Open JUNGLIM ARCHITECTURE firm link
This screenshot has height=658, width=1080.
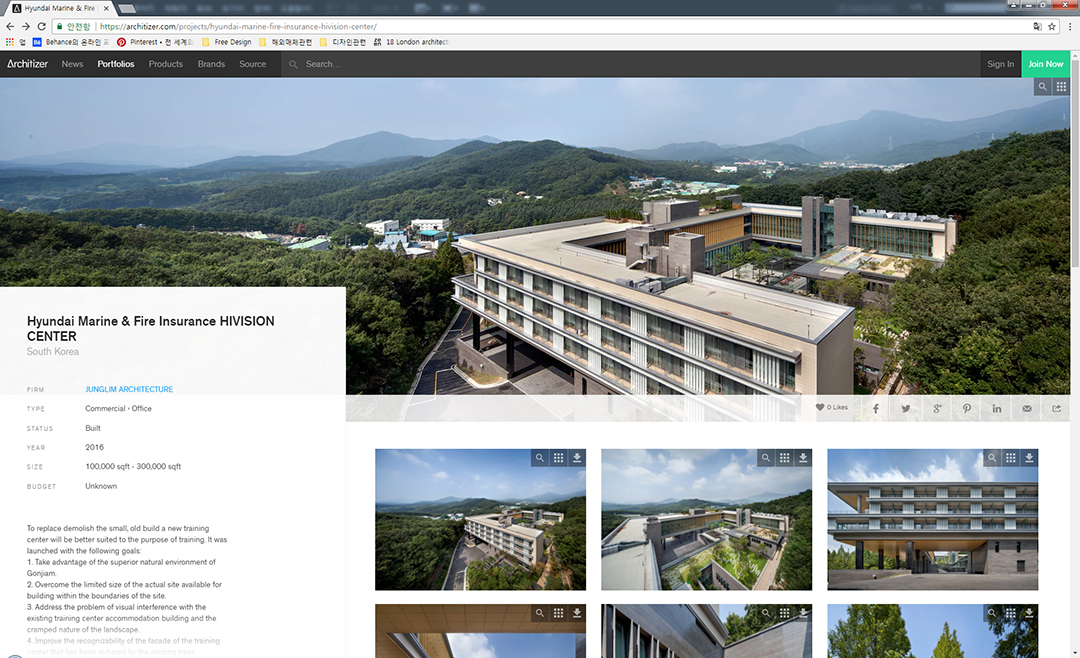tap(129, 389)
